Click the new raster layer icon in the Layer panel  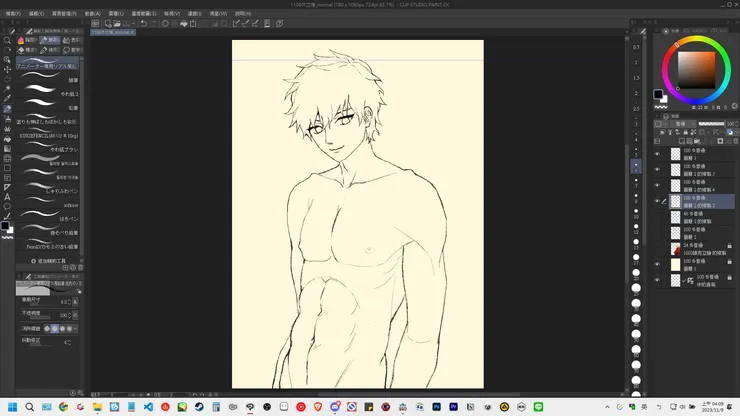click(x=681, y=141)
